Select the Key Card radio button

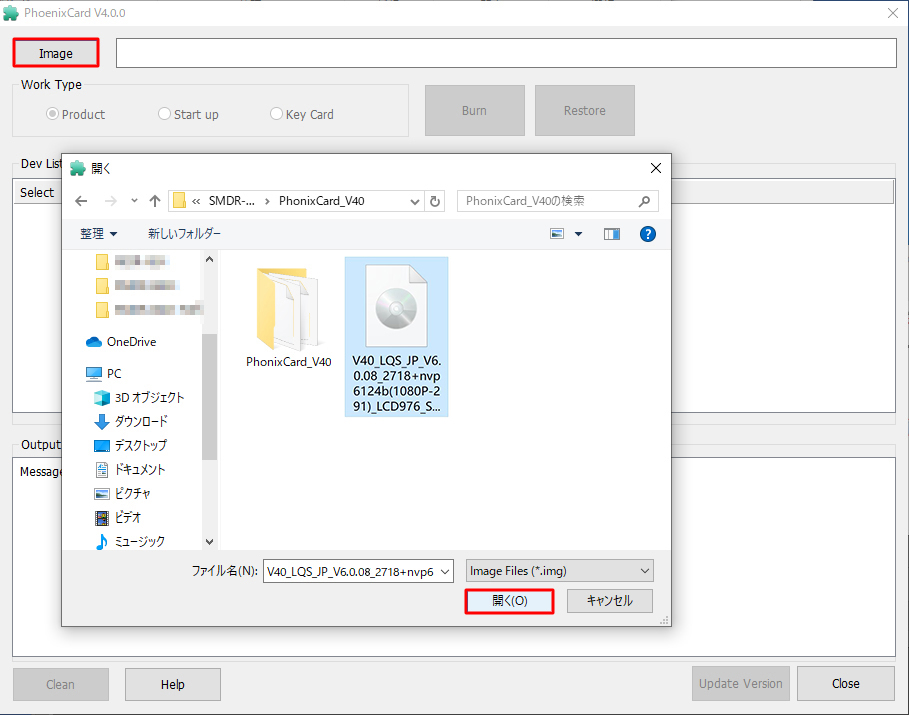point(277,115)
